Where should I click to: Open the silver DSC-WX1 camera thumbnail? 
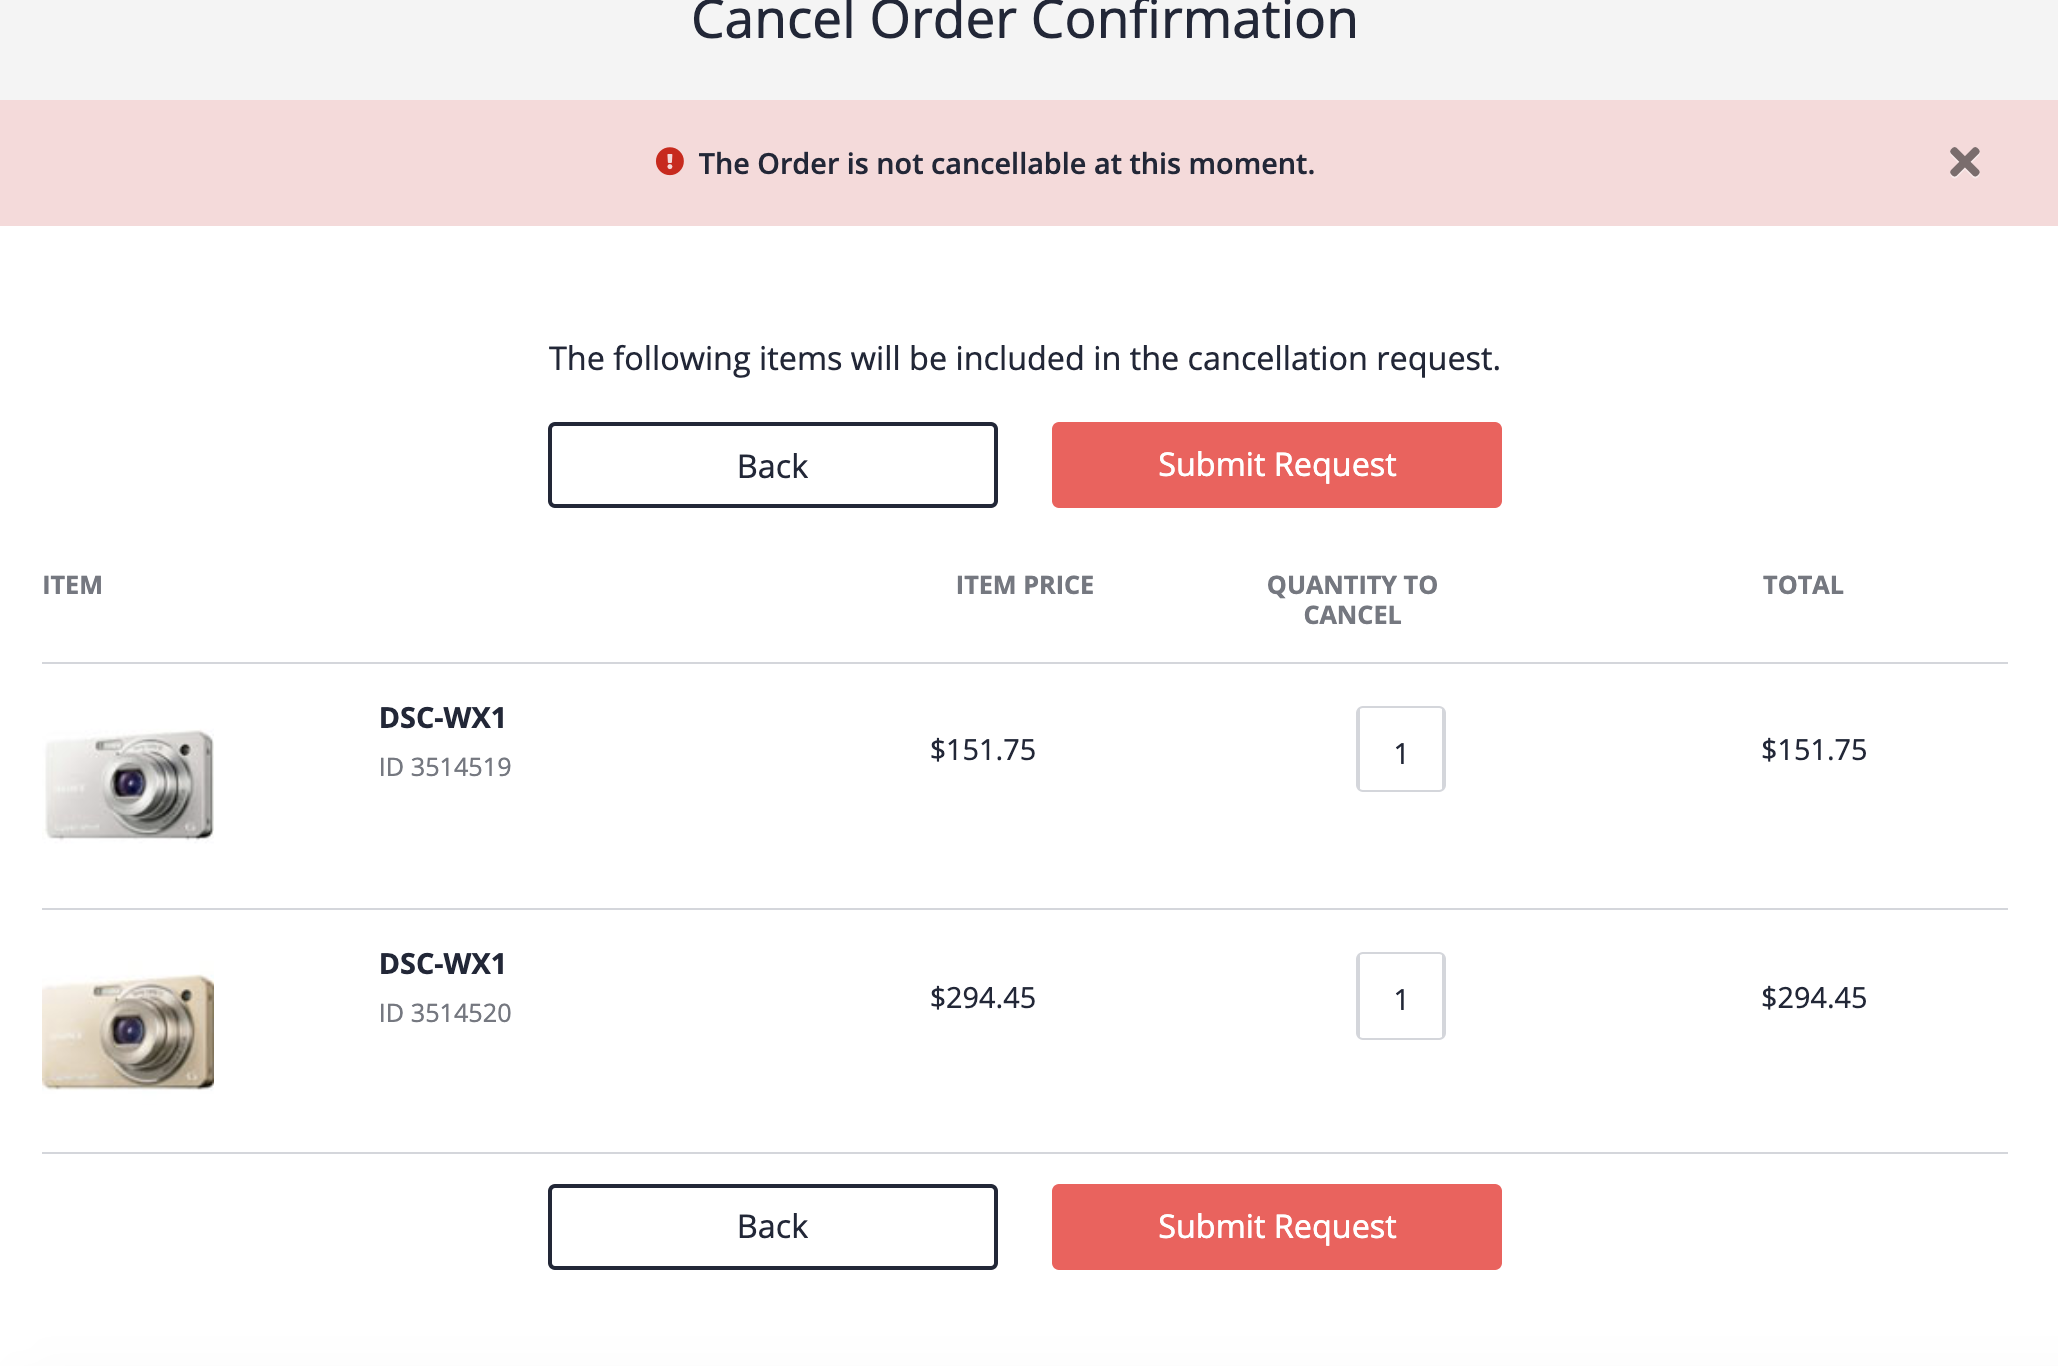click(x=129, y=785)
